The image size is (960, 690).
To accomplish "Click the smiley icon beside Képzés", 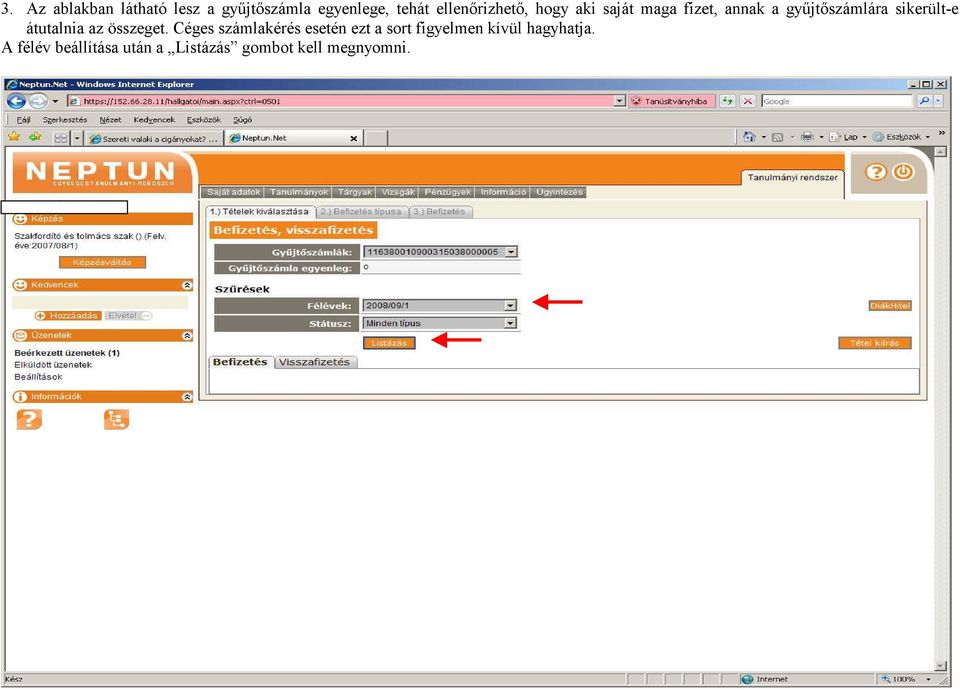I will 21,219.
